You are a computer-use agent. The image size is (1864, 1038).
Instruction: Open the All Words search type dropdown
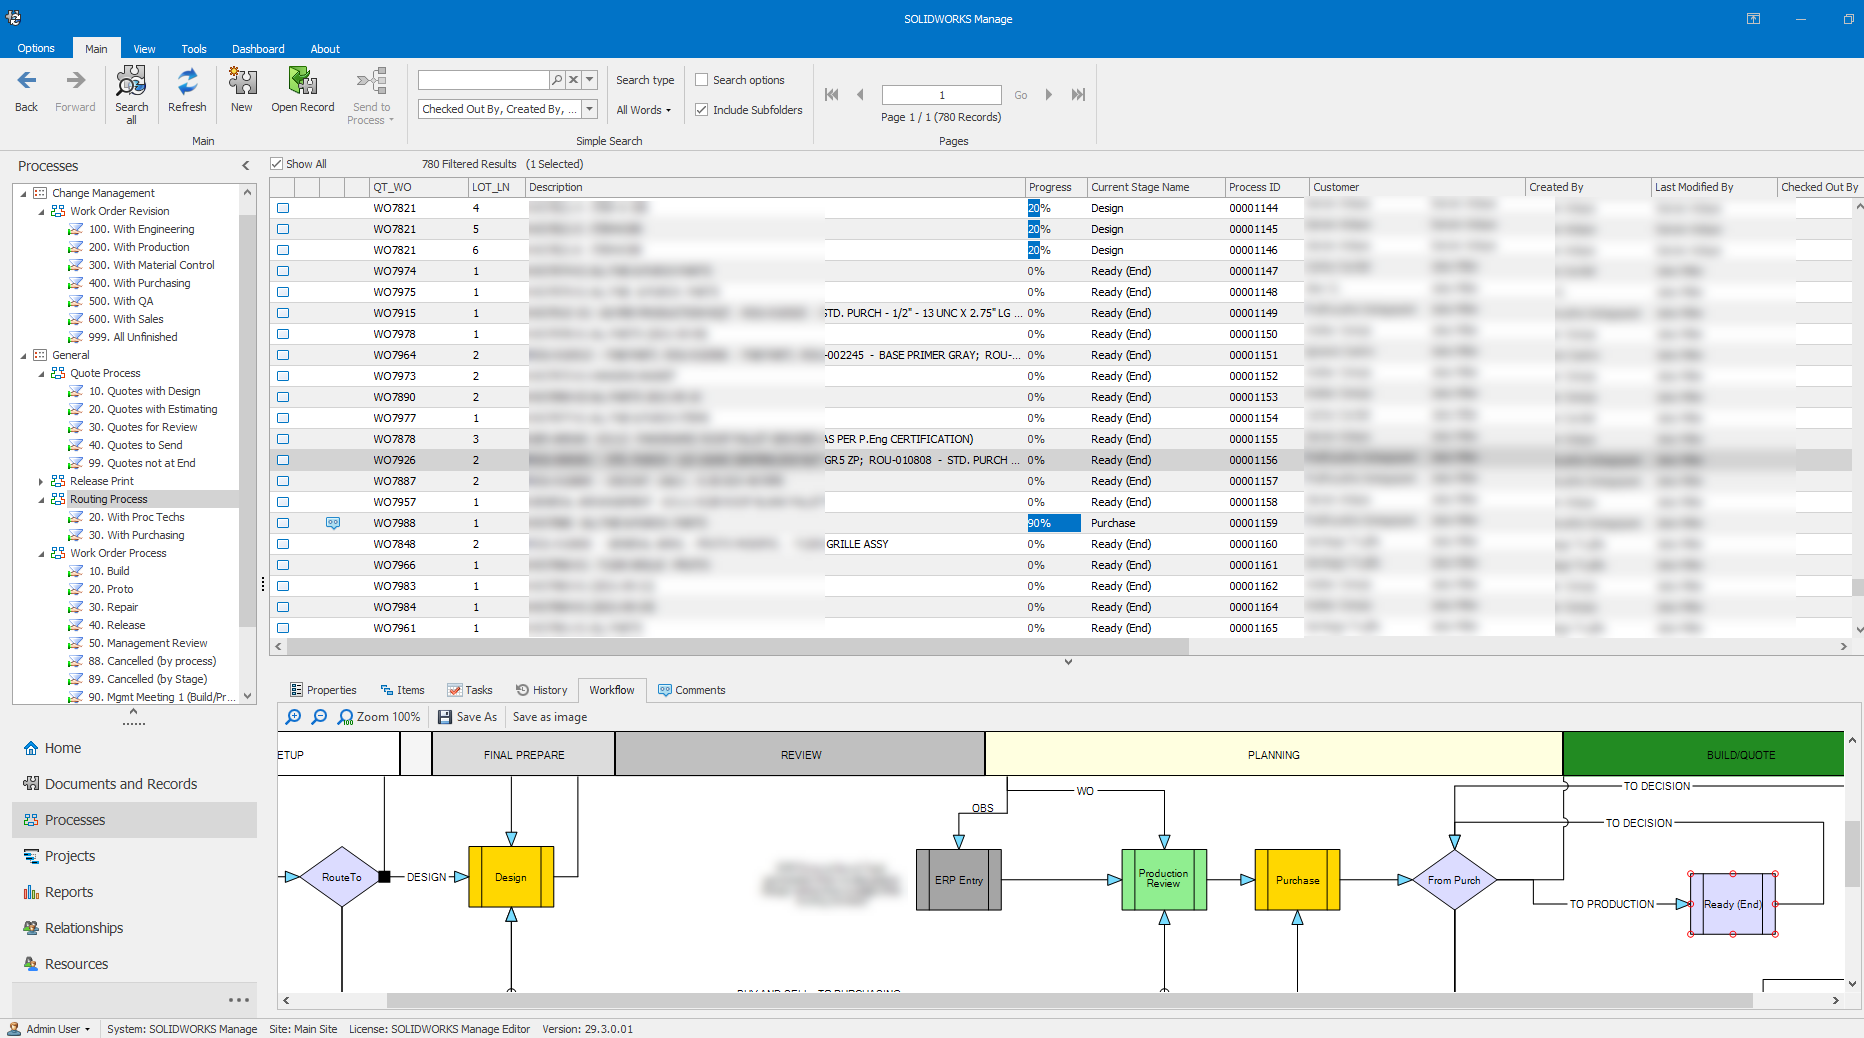pos(644,110)
